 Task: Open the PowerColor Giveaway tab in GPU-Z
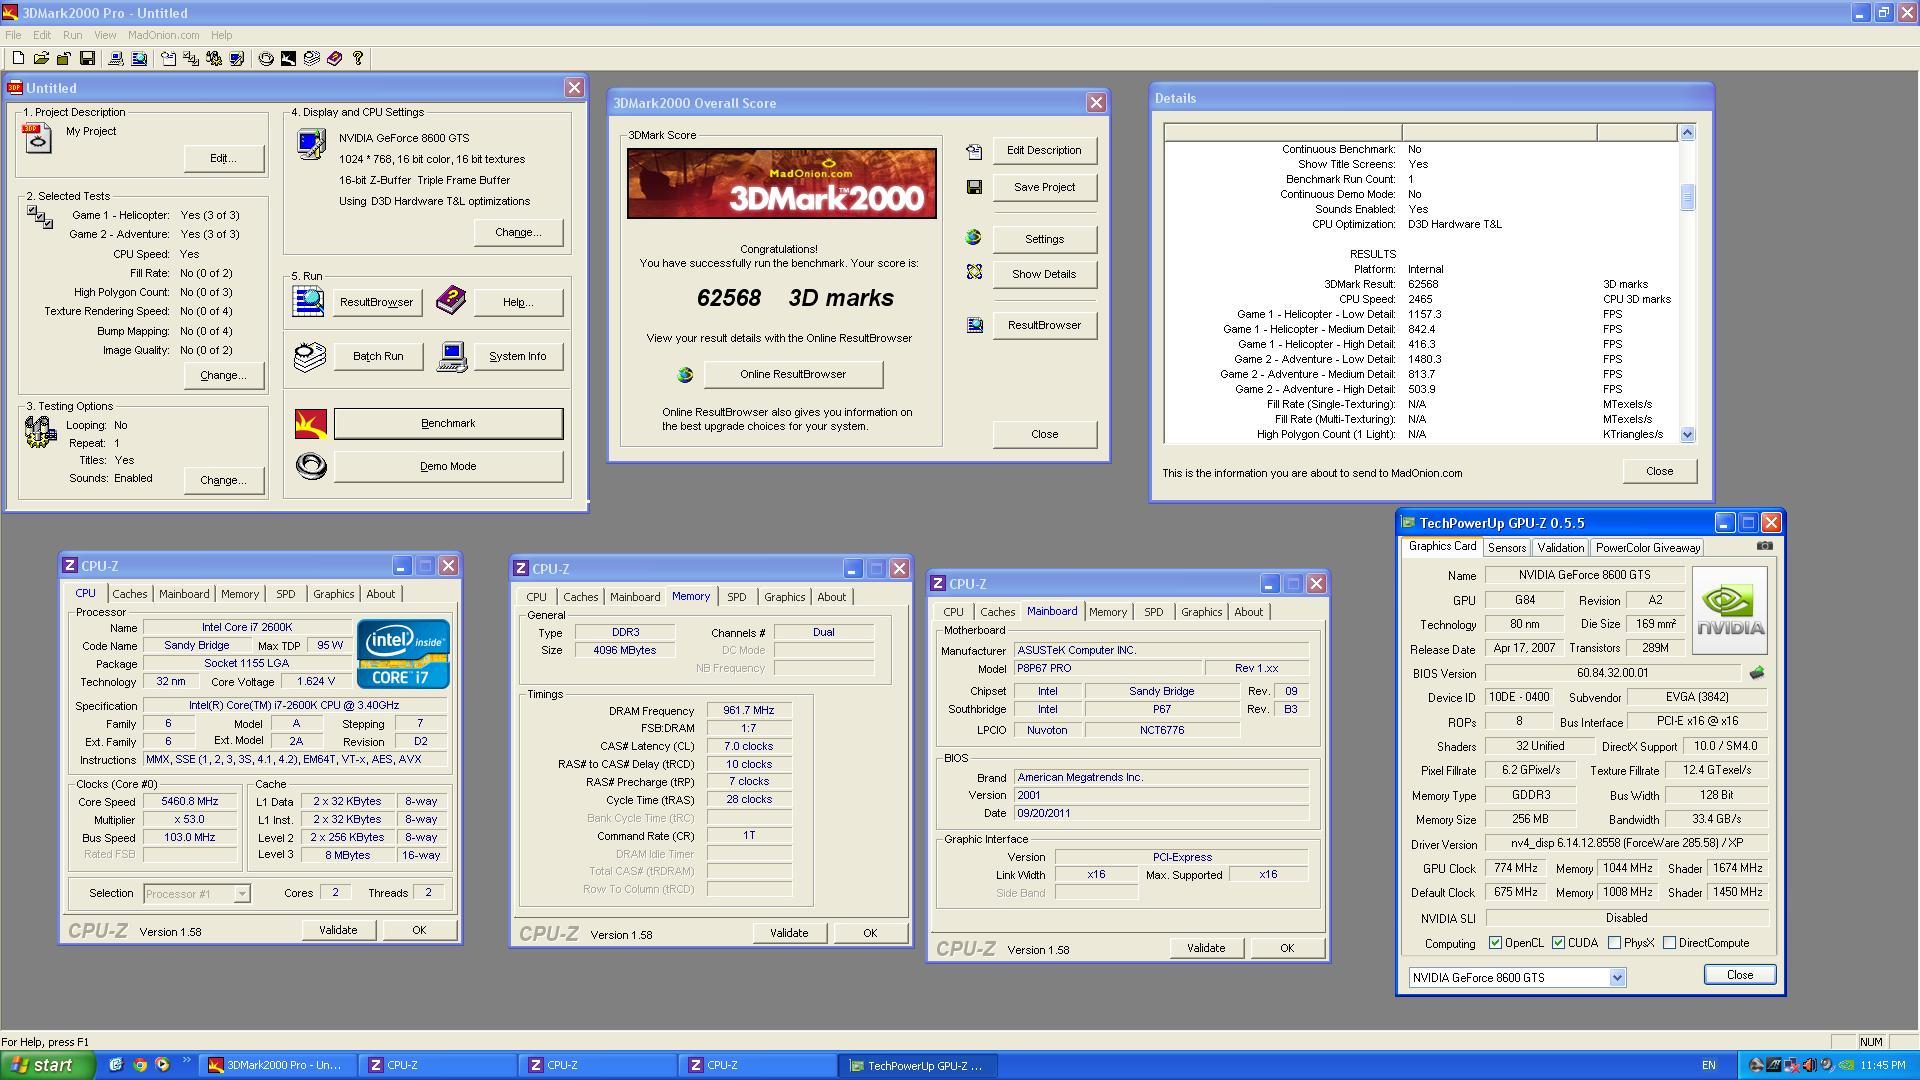(x=1647, y=548)
